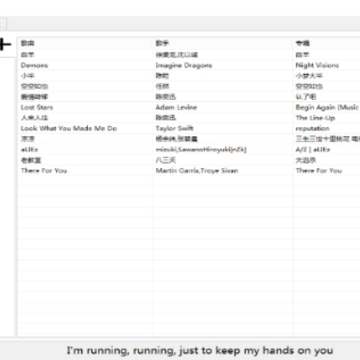
Task: Click the 三生三世十里桃花 album cell
Action: pyautogui.click(x=327, y=139)
